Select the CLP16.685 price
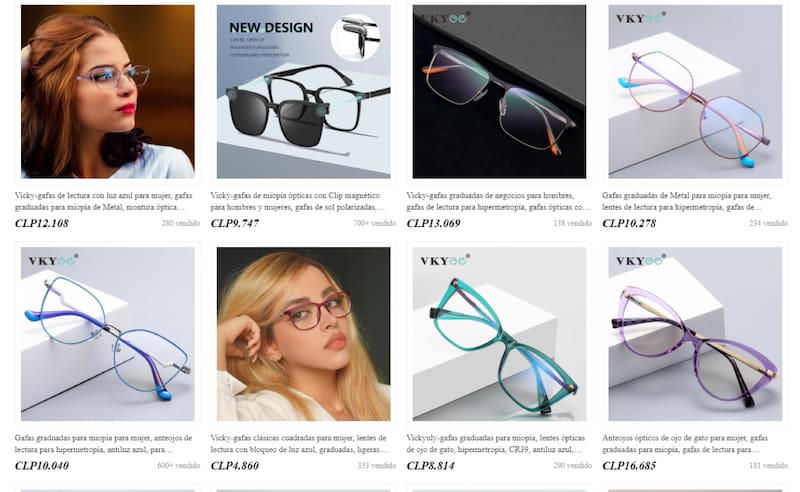 629,465
